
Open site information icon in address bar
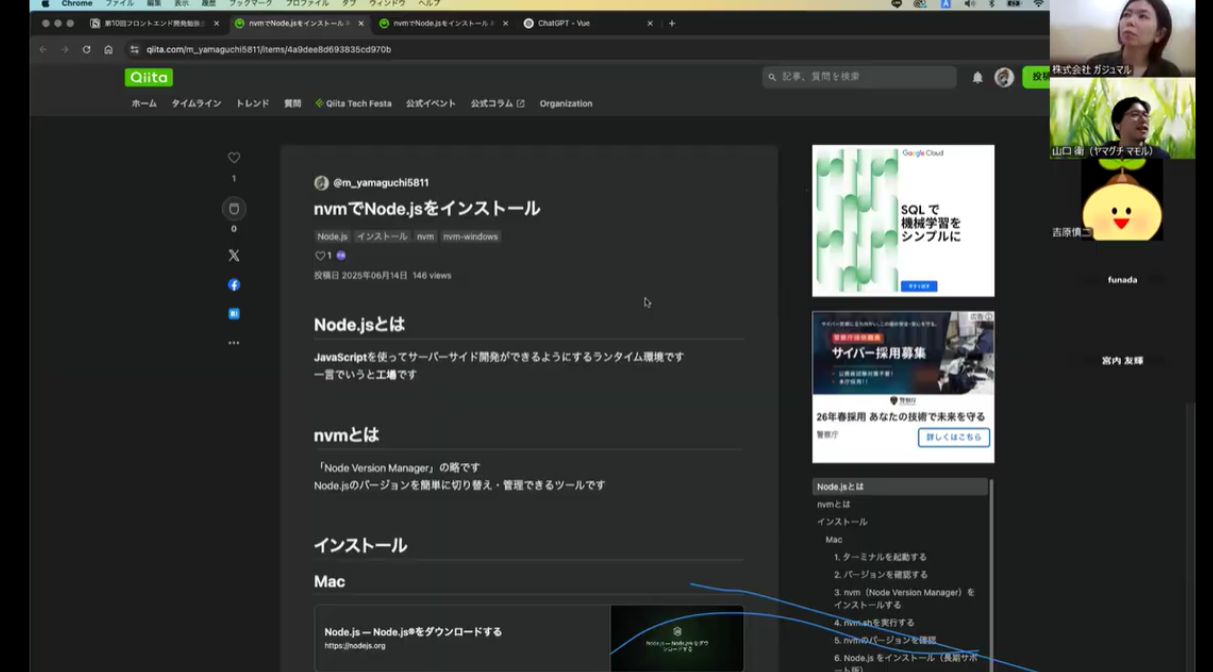[x=134, y=49]
